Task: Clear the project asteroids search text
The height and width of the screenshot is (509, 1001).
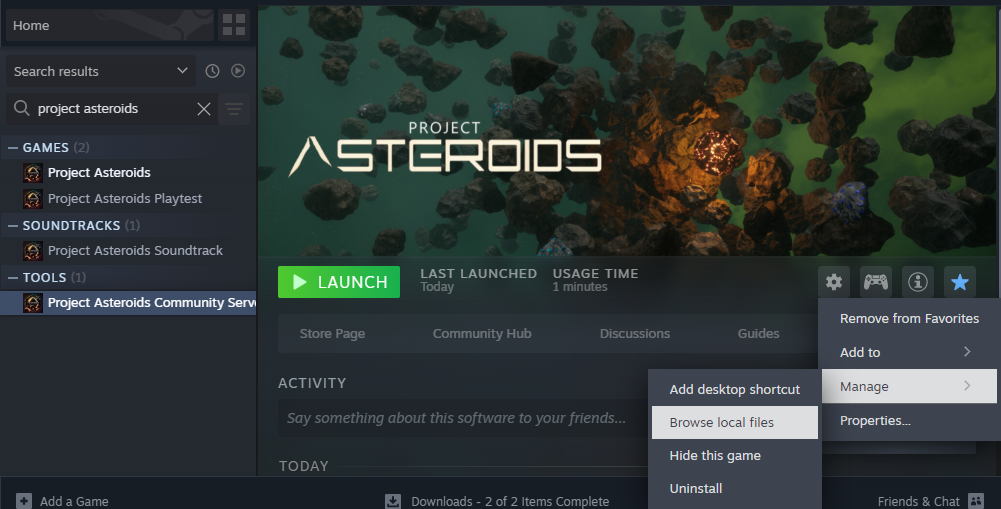Action: click(x=204, y=109)
